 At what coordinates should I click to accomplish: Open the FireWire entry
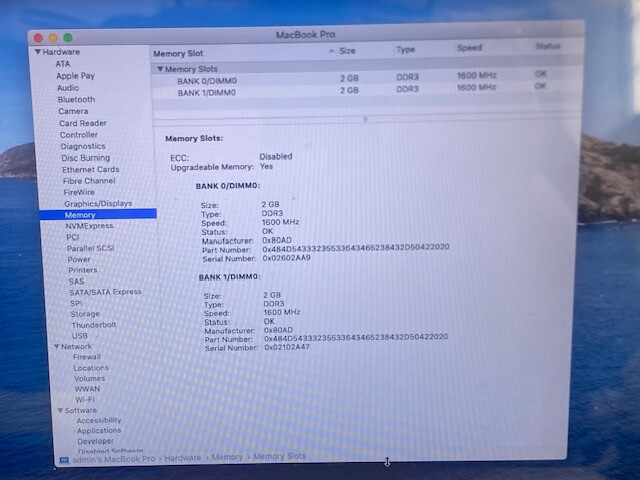(79, 192)
